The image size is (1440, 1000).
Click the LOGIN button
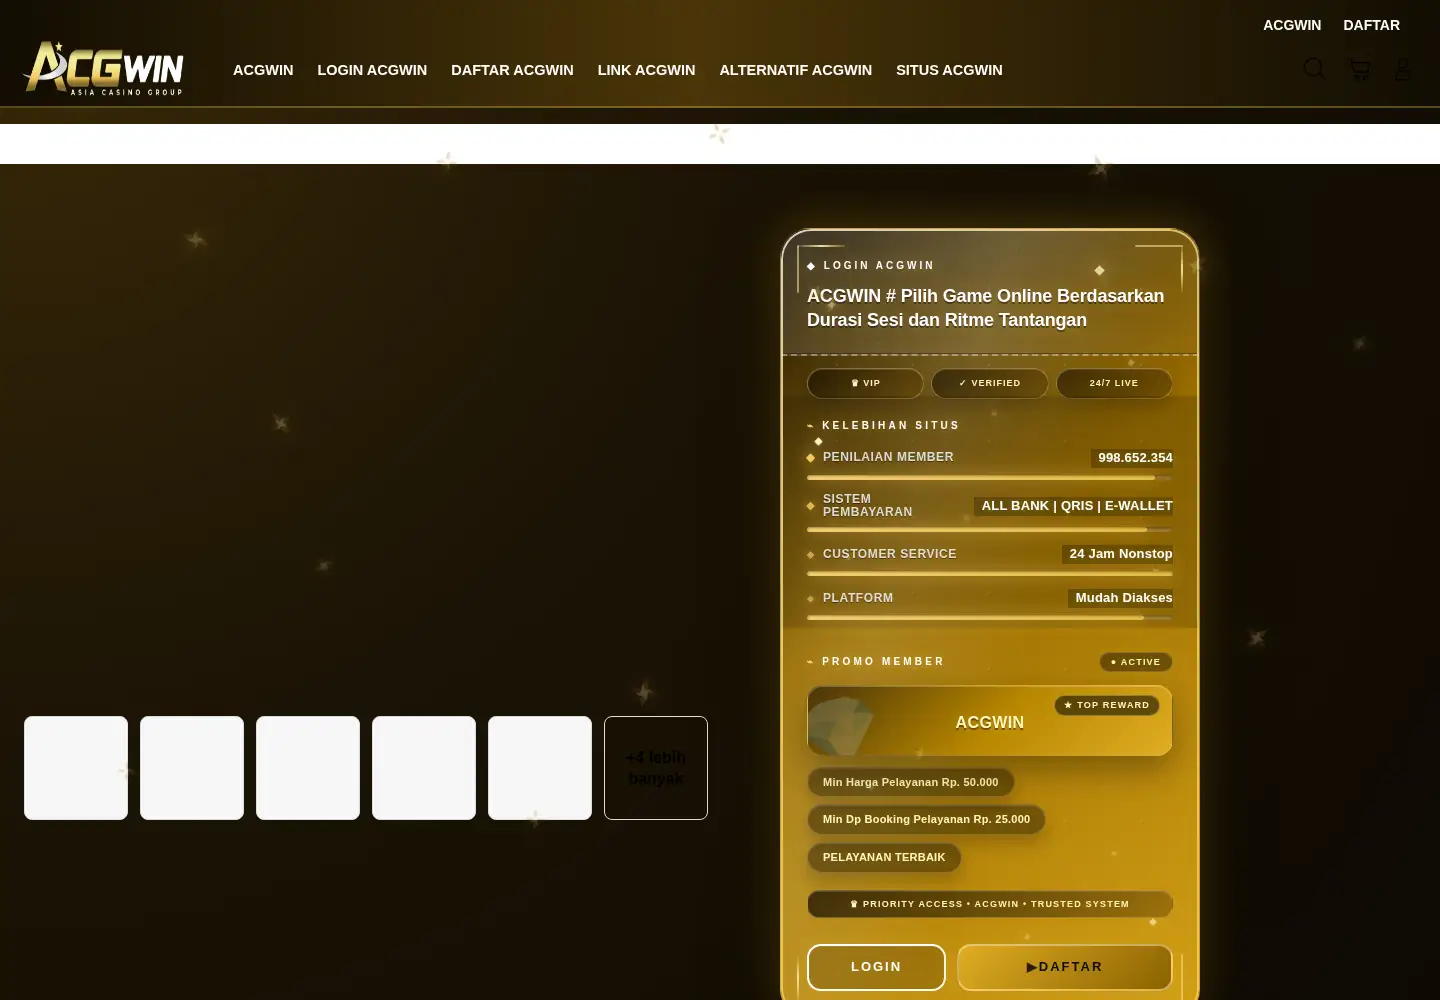(876, 967)
